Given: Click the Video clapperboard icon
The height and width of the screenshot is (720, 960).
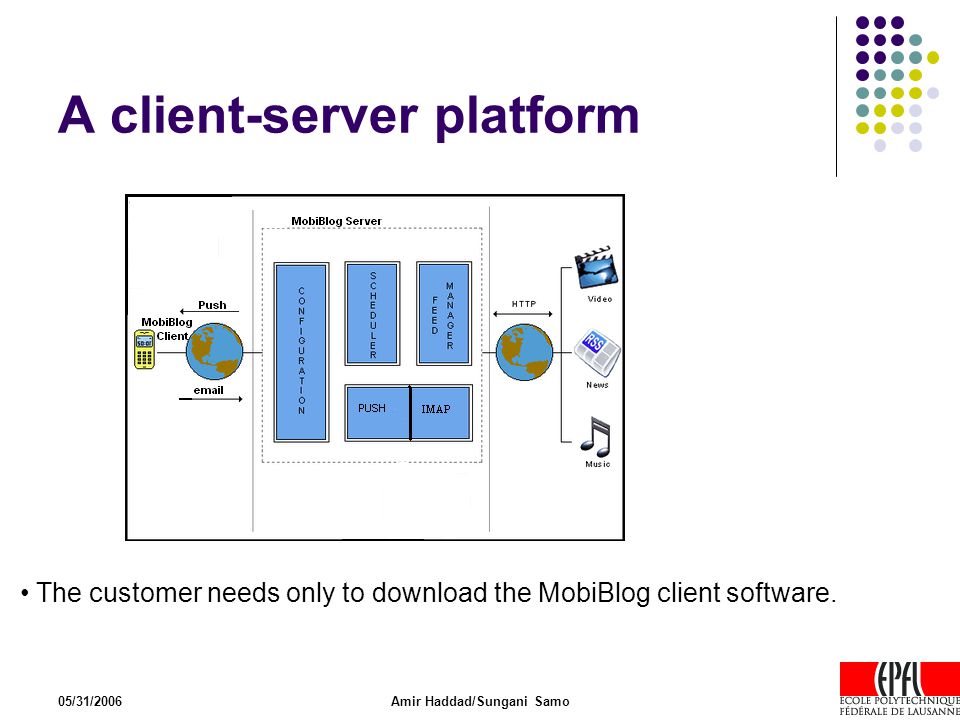Looking at the screenshot, I should tap(596, 267).
